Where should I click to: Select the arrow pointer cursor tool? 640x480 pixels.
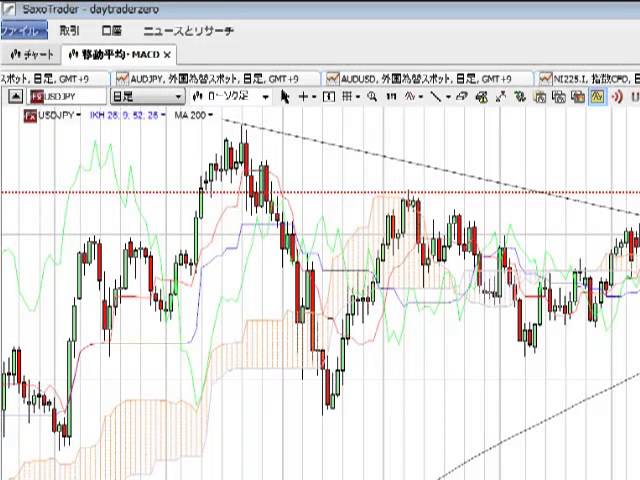point(285,97)
